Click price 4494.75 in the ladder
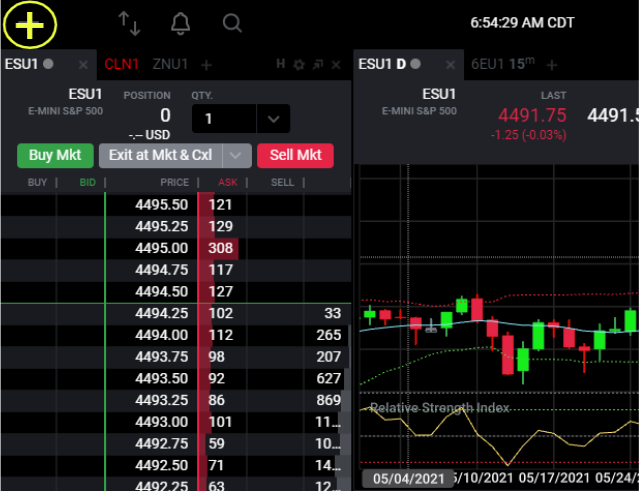This screenshot has width=640, height=491. coord(162,270)
